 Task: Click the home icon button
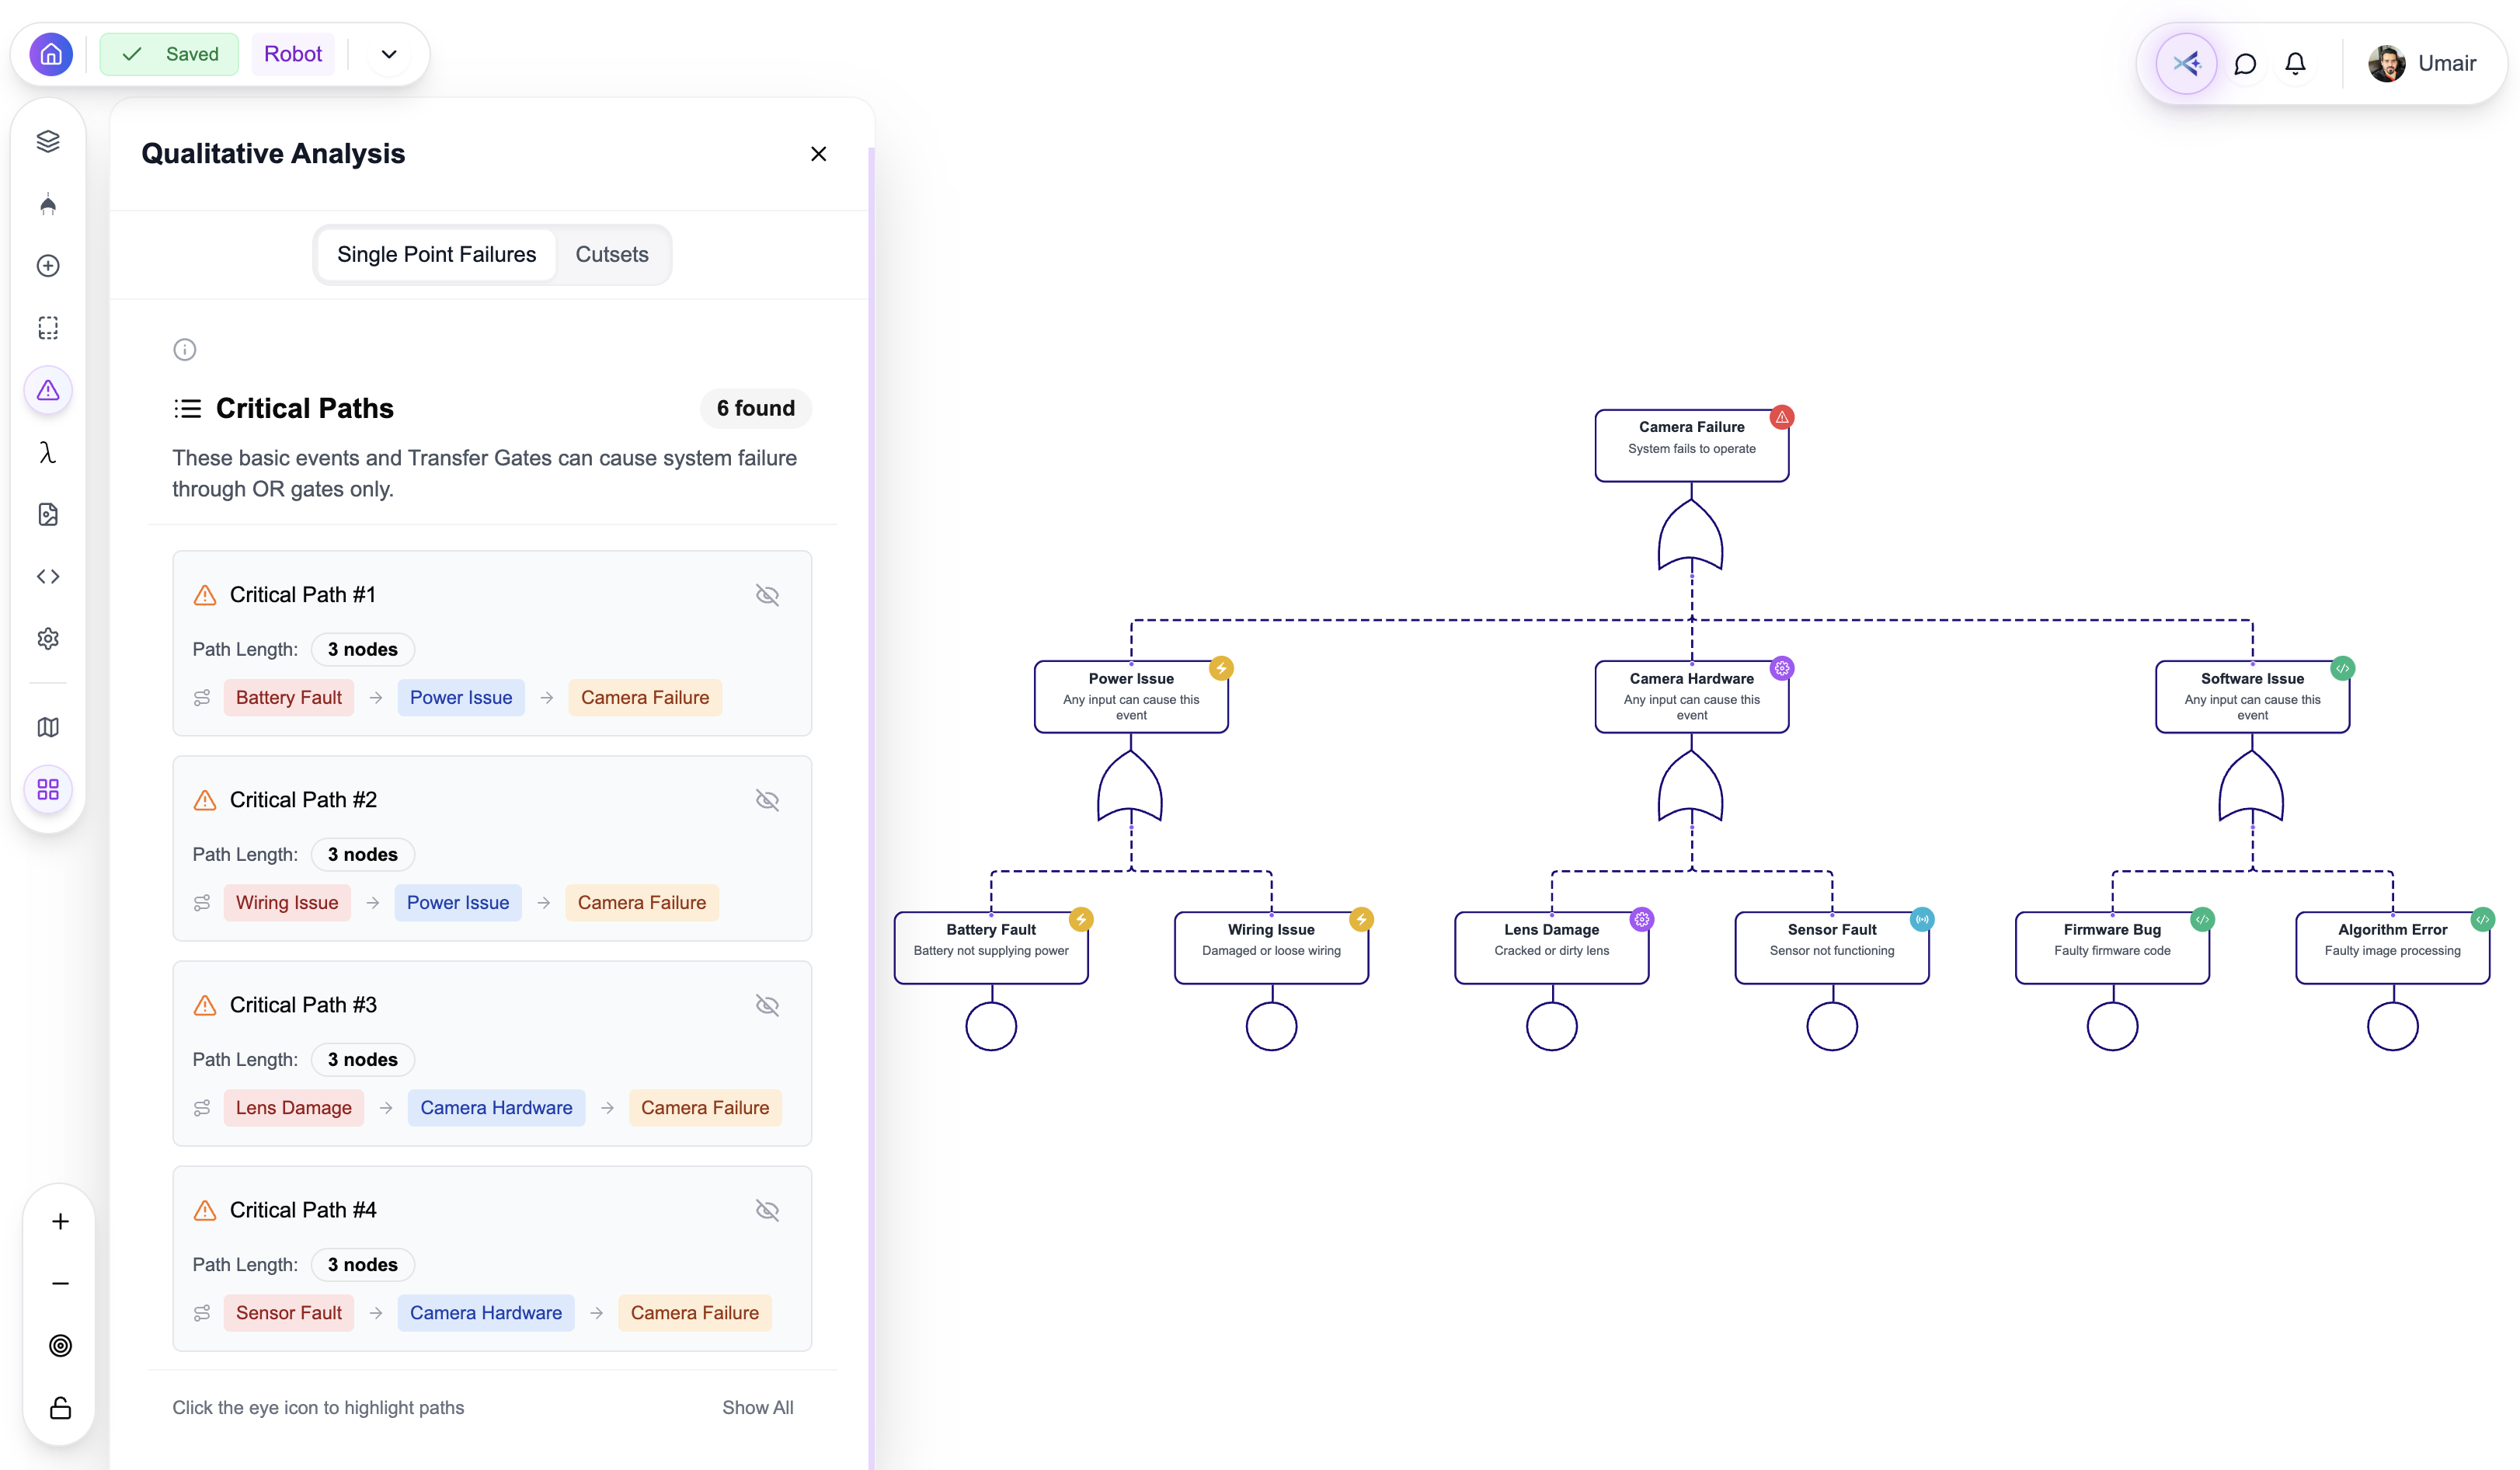pyautogui.click(x=51, y=54)
